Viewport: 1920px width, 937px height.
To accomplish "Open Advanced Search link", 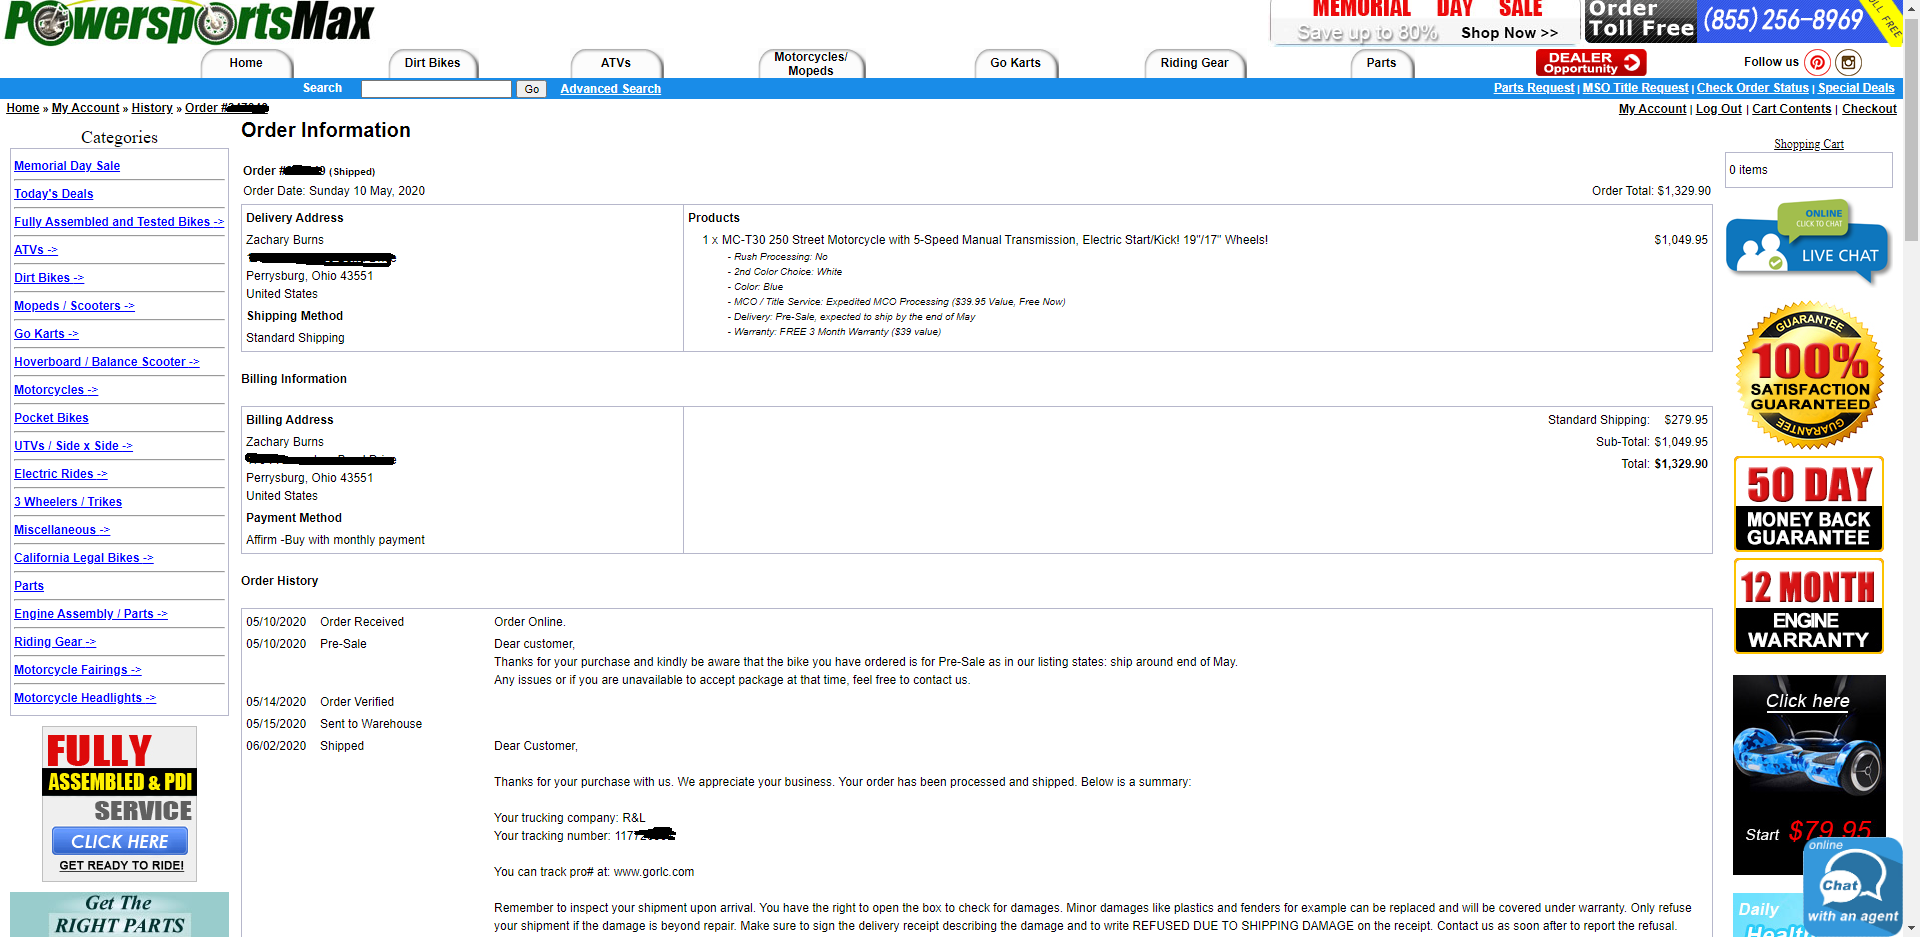I will (x=610, y=89).
